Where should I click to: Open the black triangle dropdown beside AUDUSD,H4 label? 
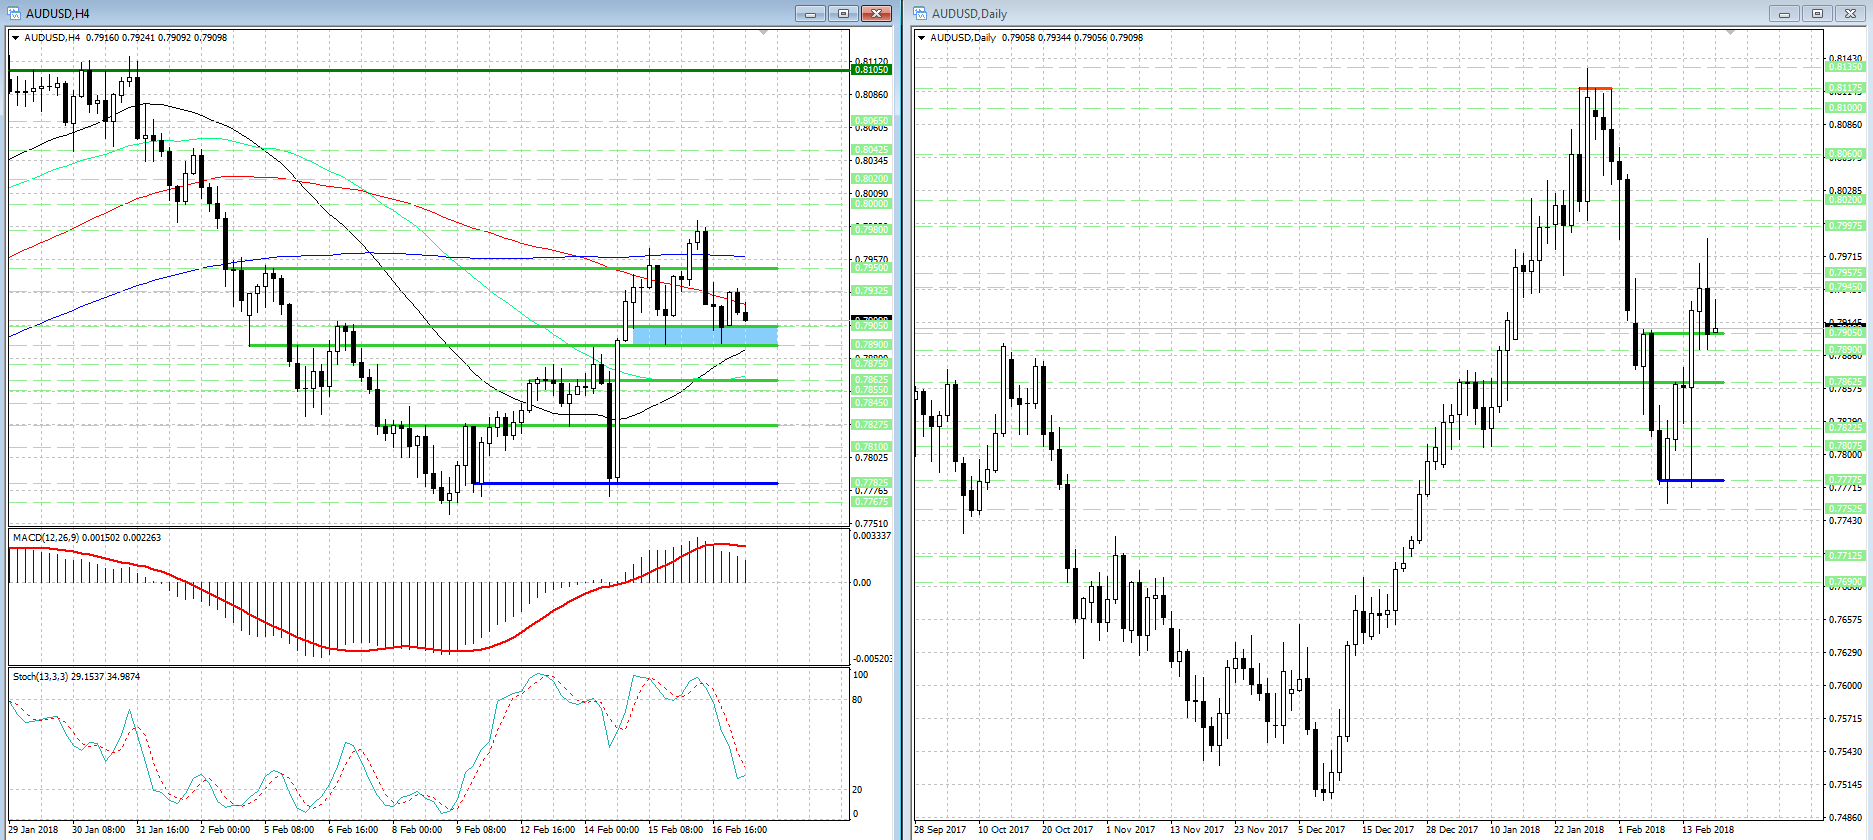(16, 38)
